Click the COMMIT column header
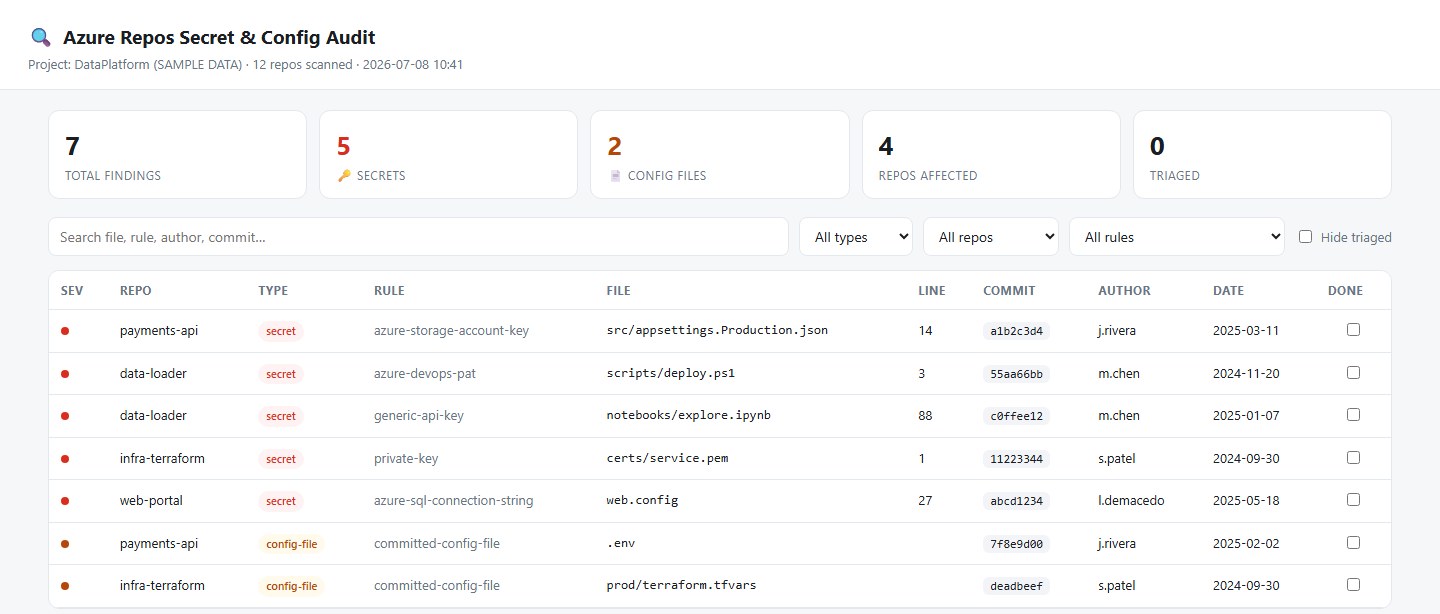This screenshot has height=614, width=1440. [x=1009, y=291]
